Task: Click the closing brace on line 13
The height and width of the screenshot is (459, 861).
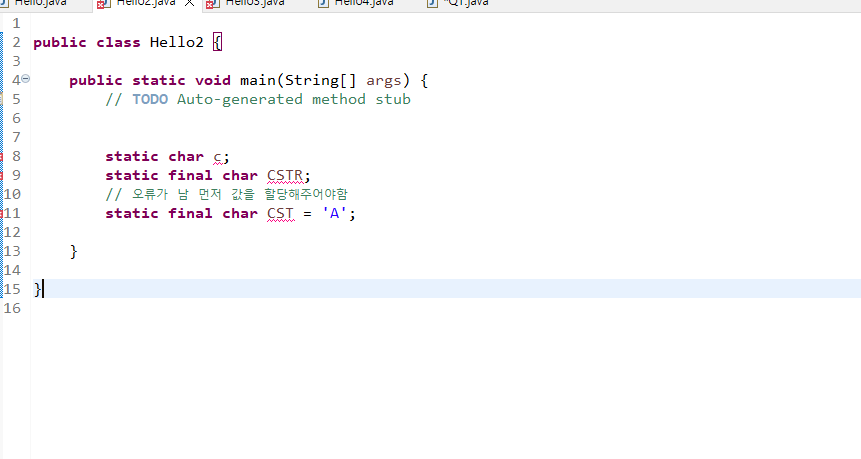Action: (74, 251)
